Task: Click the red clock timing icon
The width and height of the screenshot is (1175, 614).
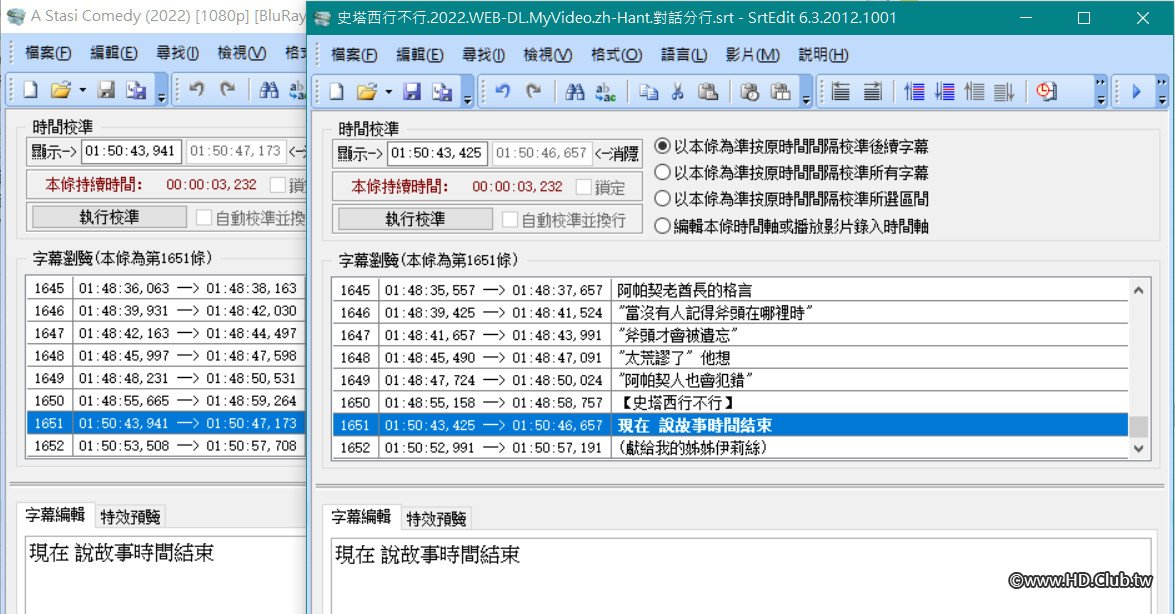Action: [1046, 91]
